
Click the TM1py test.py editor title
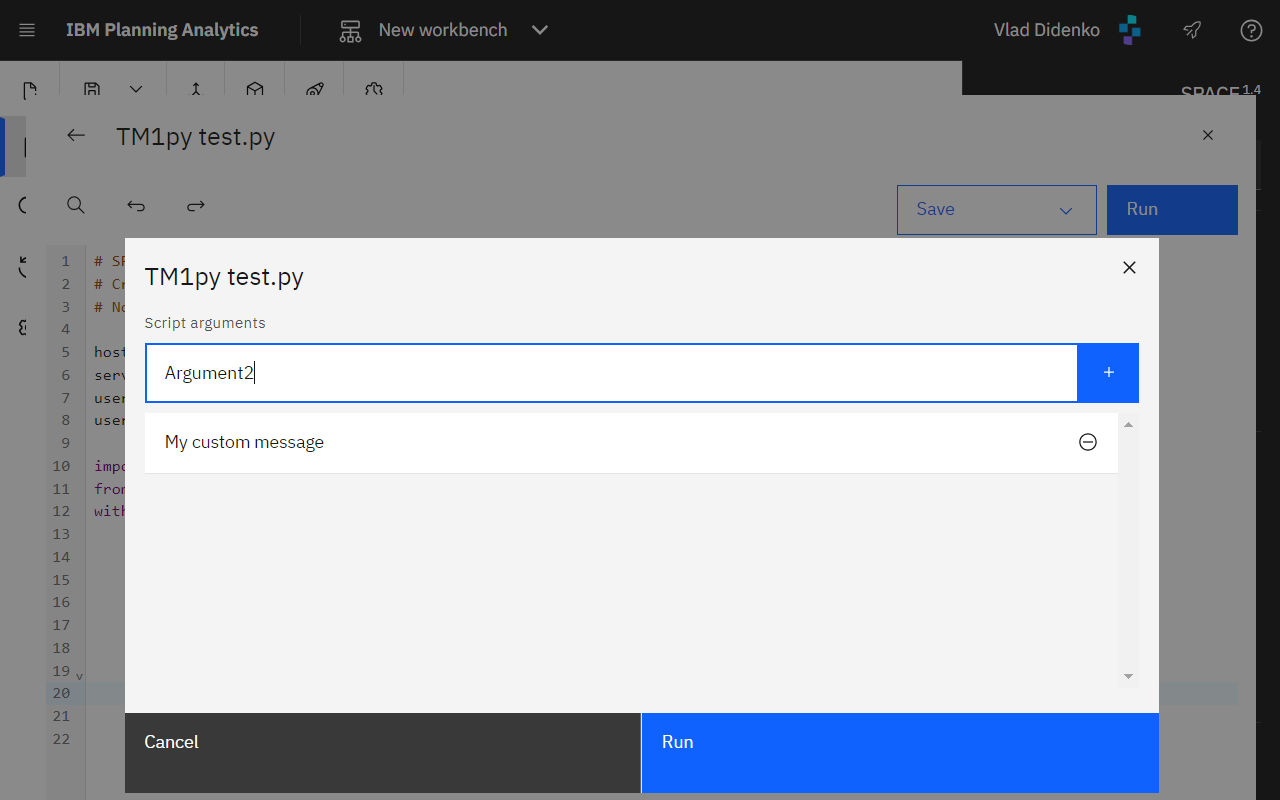pyautogui.click(x=195, y=136)
